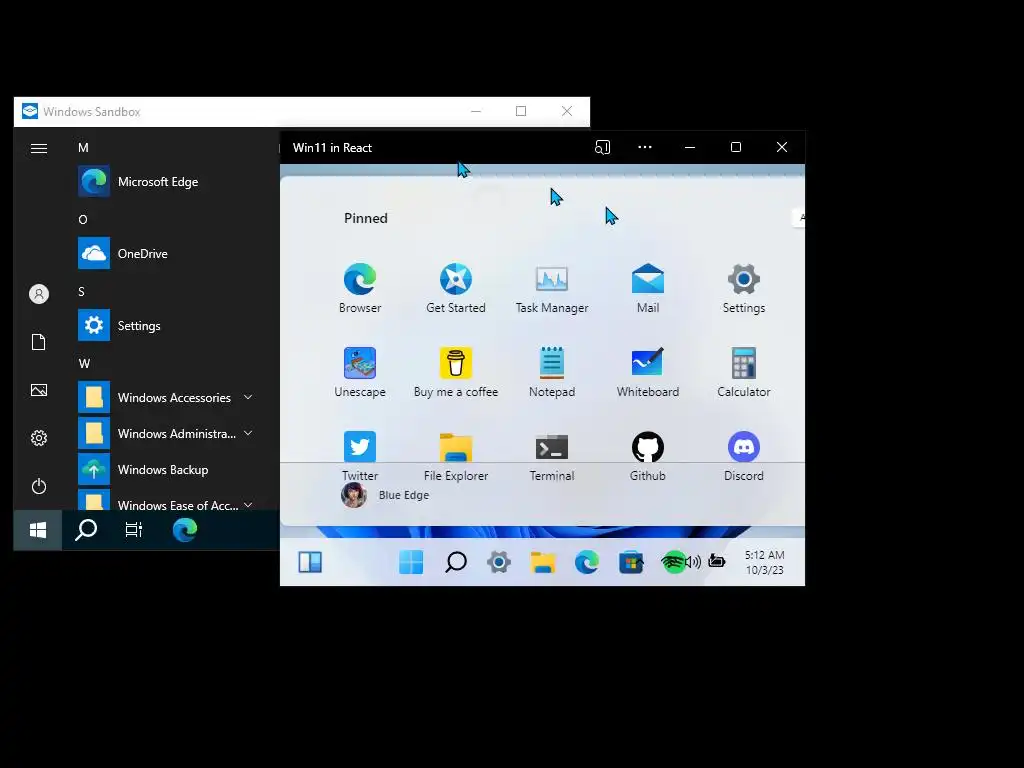This screenshot has width=1024, height=768.
Task: Select letter O header in Sandbox app list
Action: coord(83,220)
